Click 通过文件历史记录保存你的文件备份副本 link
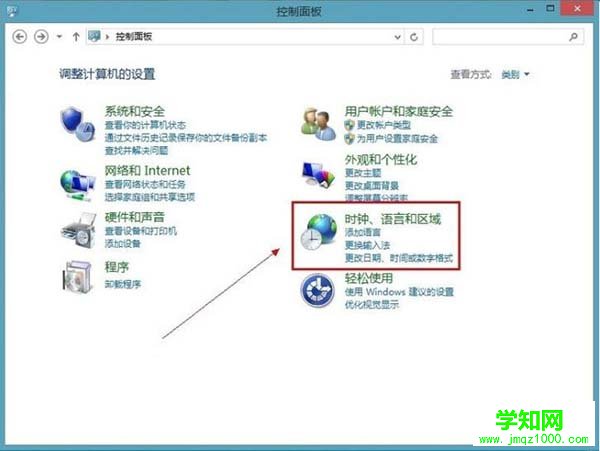Viewport: 600px width, 451px height. pyautogui.click(x=186, y=138)
